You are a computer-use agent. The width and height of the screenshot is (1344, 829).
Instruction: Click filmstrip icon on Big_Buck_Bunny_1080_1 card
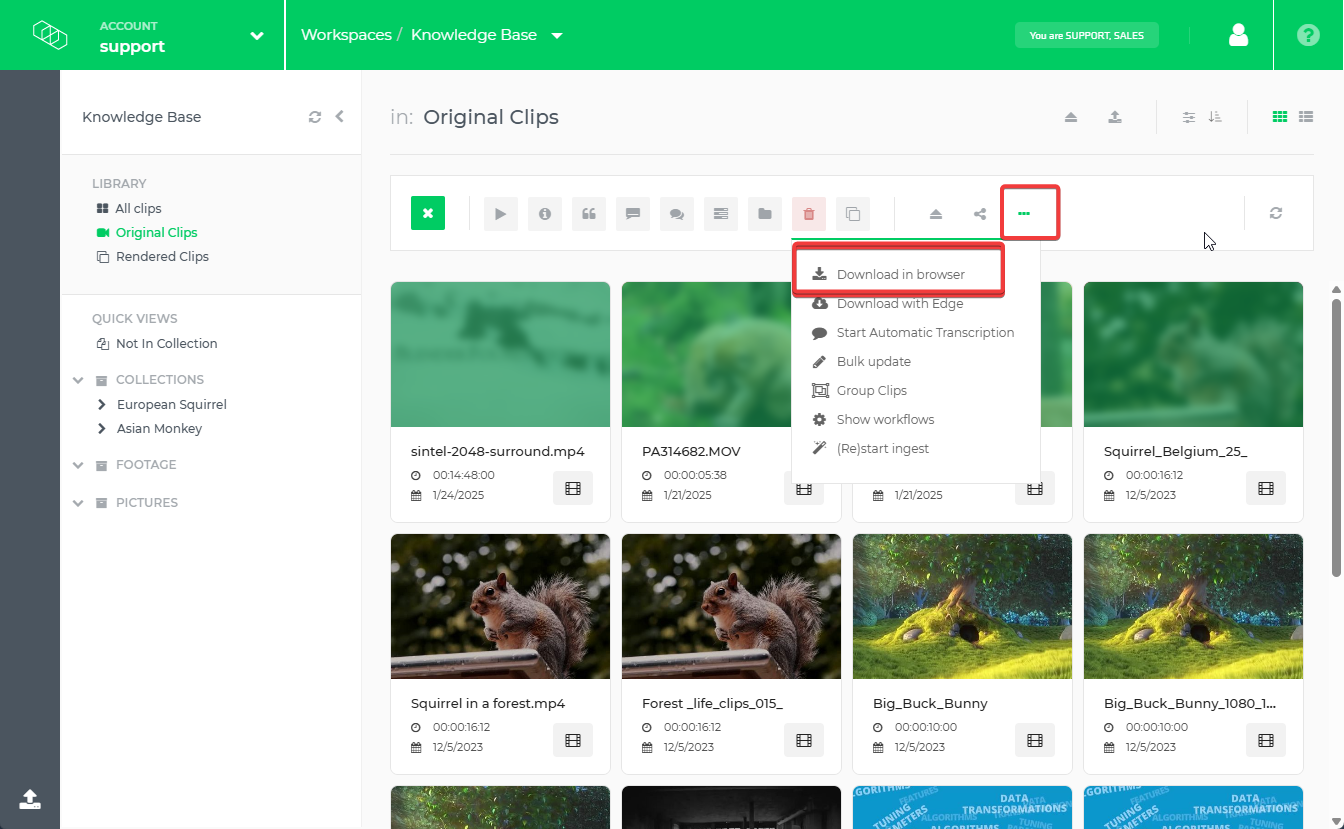tap(1266, 740)
